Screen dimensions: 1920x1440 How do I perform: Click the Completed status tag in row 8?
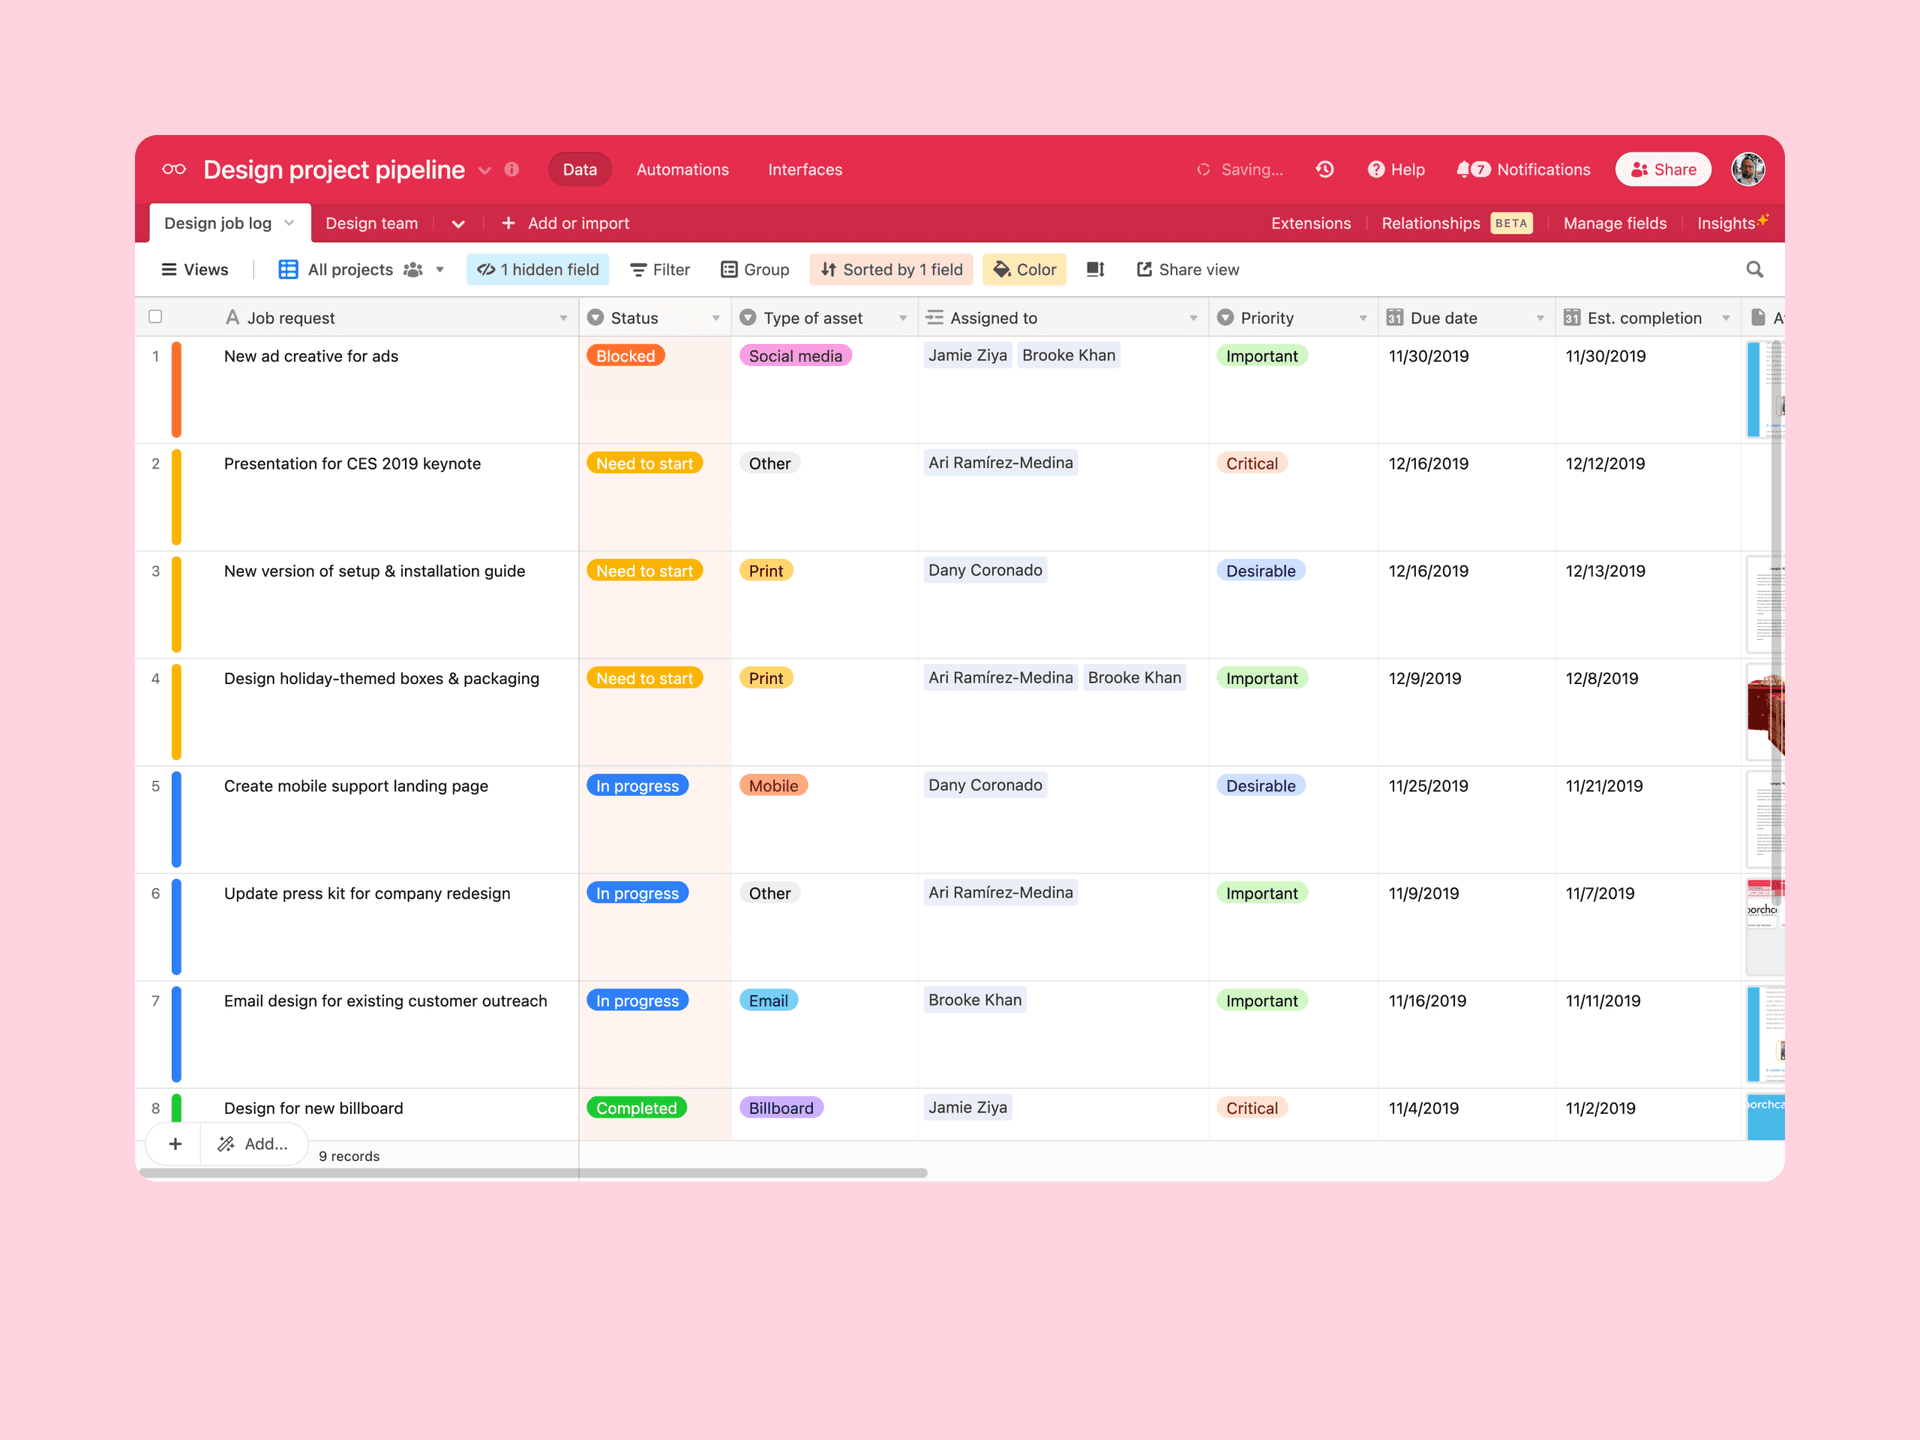637,1107
